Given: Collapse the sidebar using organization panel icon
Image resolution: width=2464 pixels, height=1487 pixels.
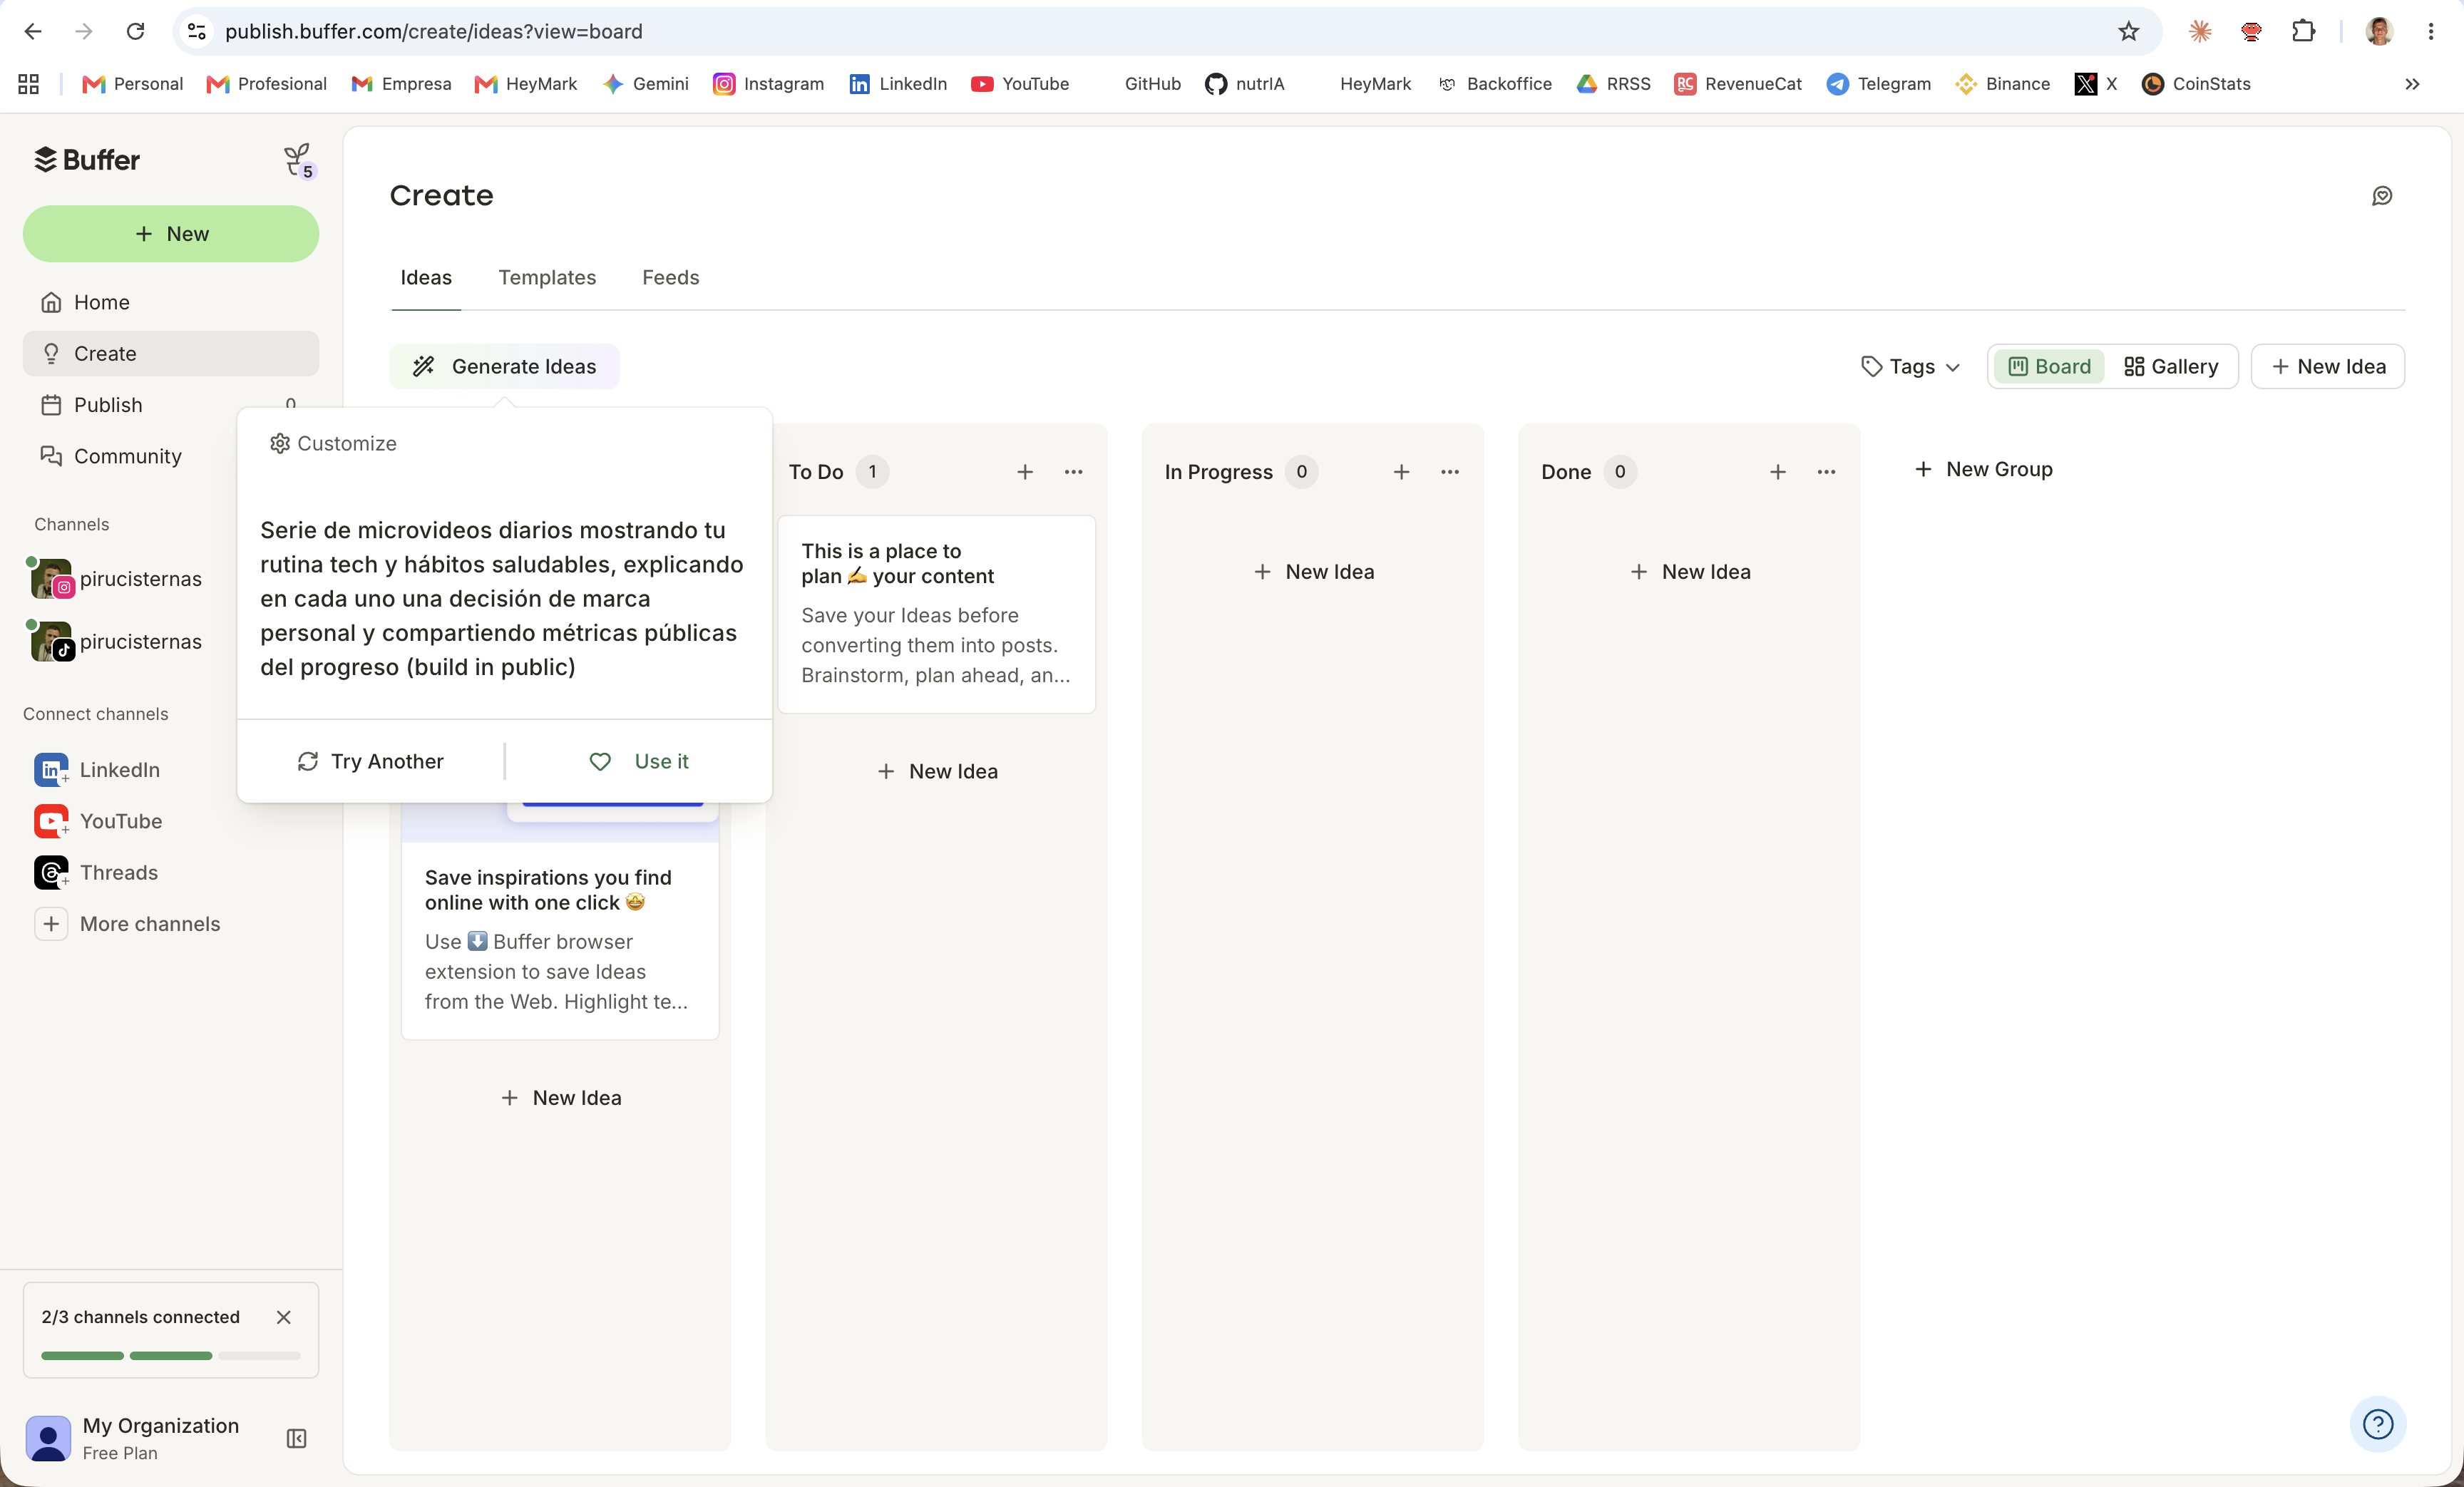Looking at the screenshot, I should (296, 1438).
